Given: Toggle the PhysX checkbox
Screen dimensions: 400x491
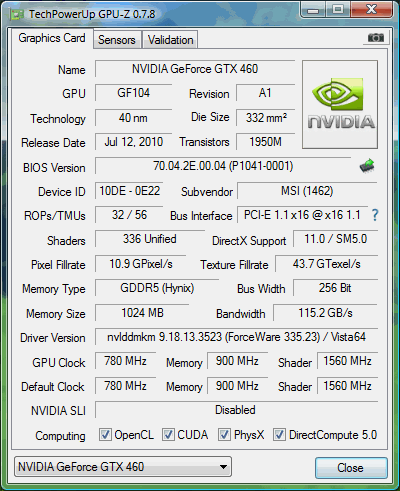Looking at the screenshot, I should [224, 435].
